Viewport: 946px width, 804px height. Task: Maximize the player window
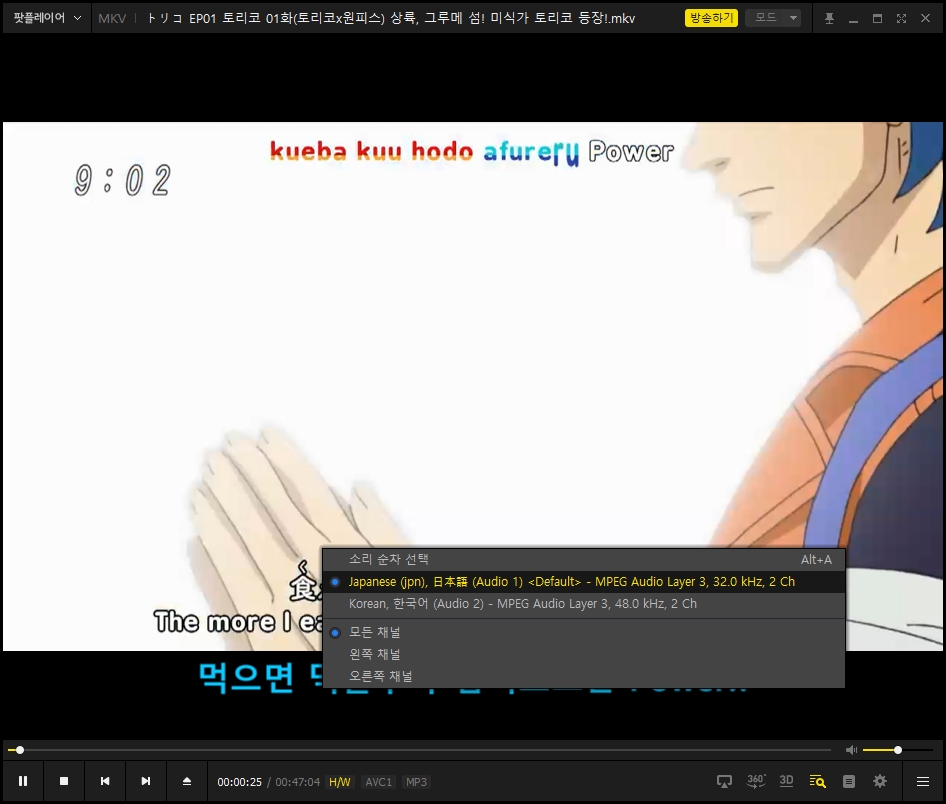tap(877, 18)
